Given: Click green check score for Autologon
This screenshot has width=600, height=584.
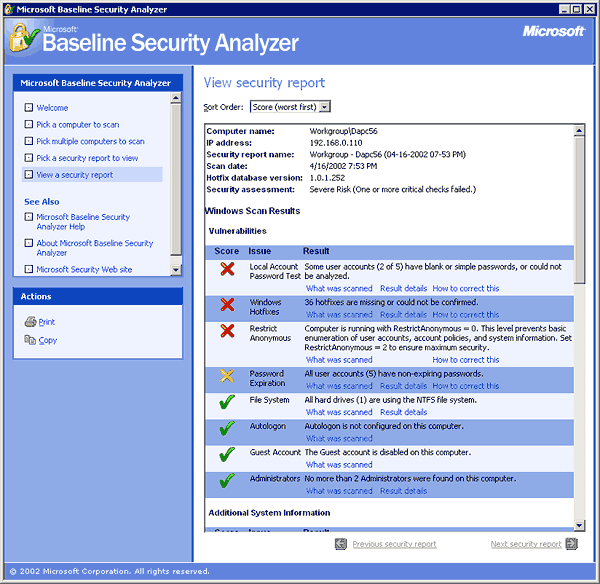Looking at the screenshot, I should 227,428.
